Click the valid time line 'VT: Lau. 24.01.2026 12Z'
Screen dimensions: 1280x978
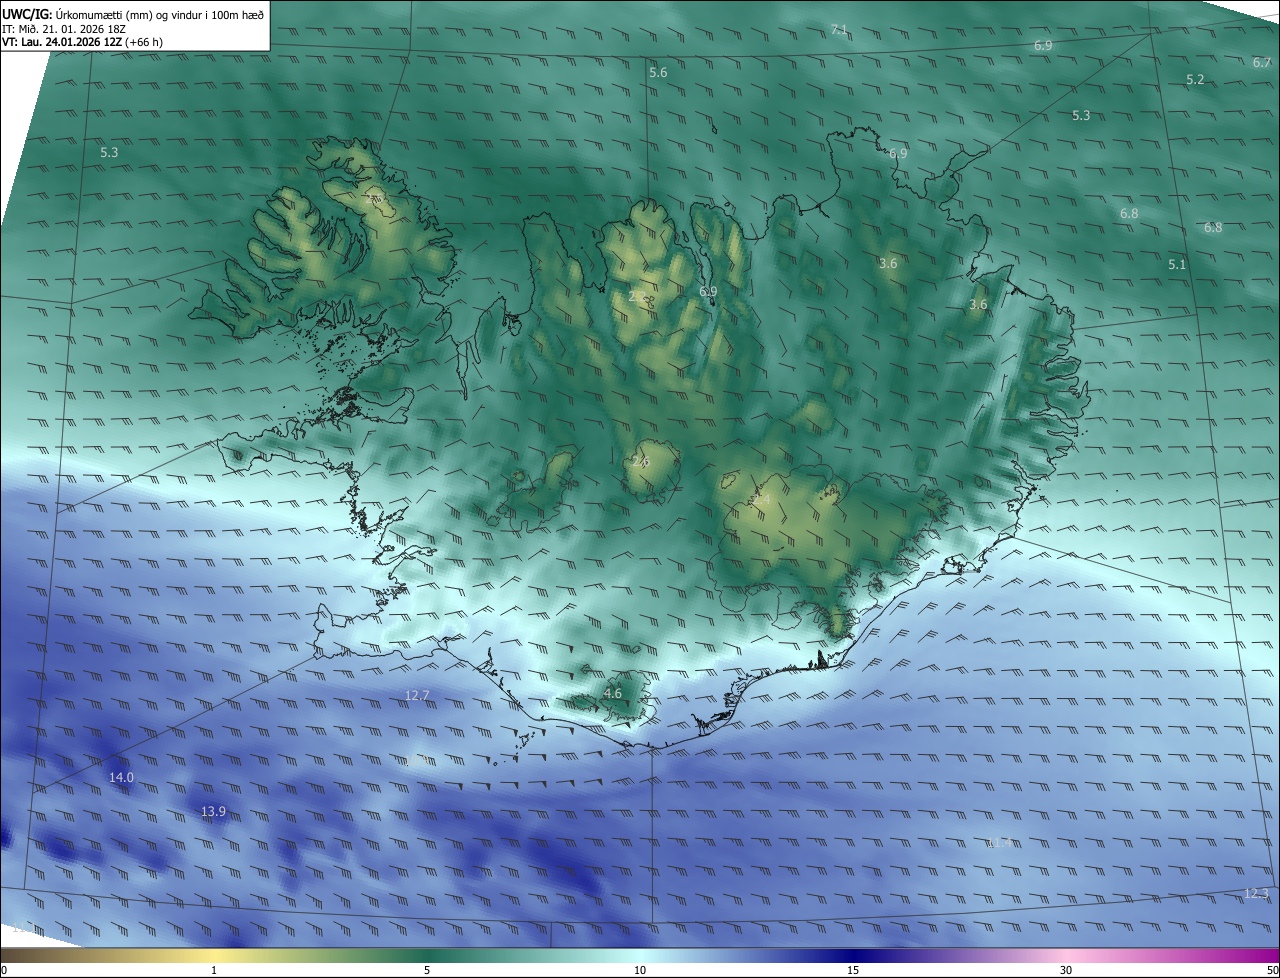63,42
